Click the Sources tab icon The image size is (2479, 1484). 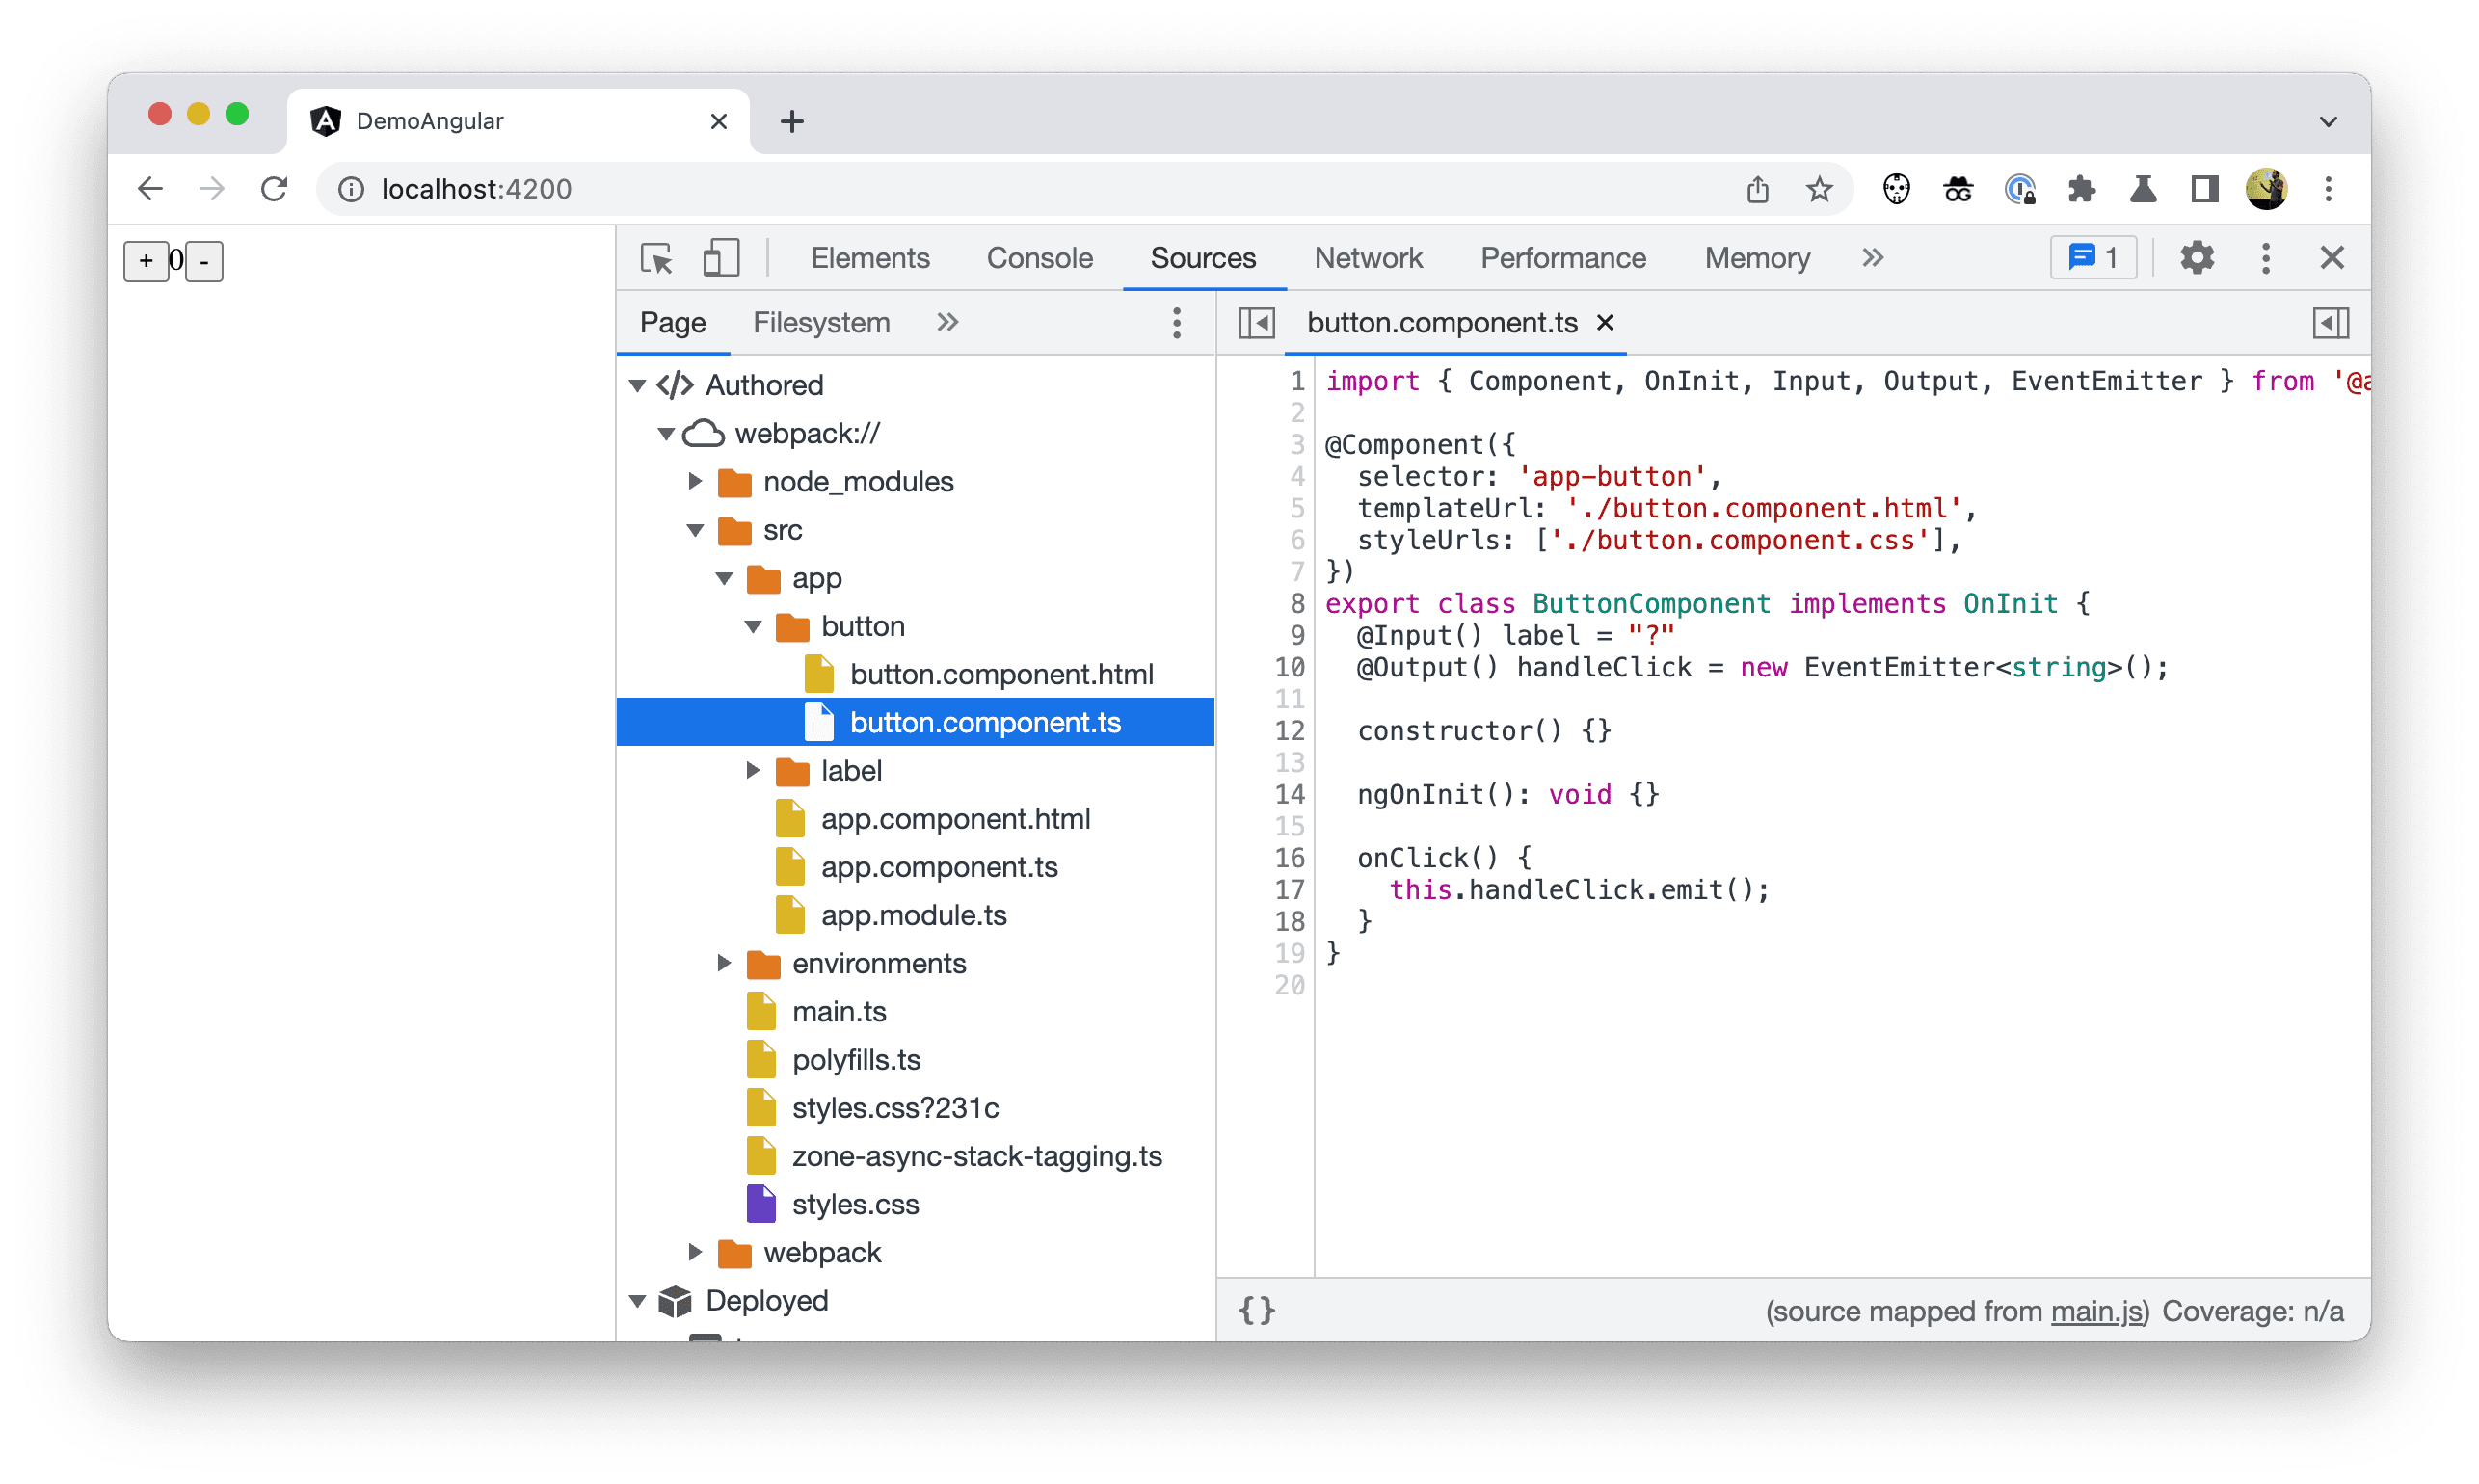(1200, 258)
